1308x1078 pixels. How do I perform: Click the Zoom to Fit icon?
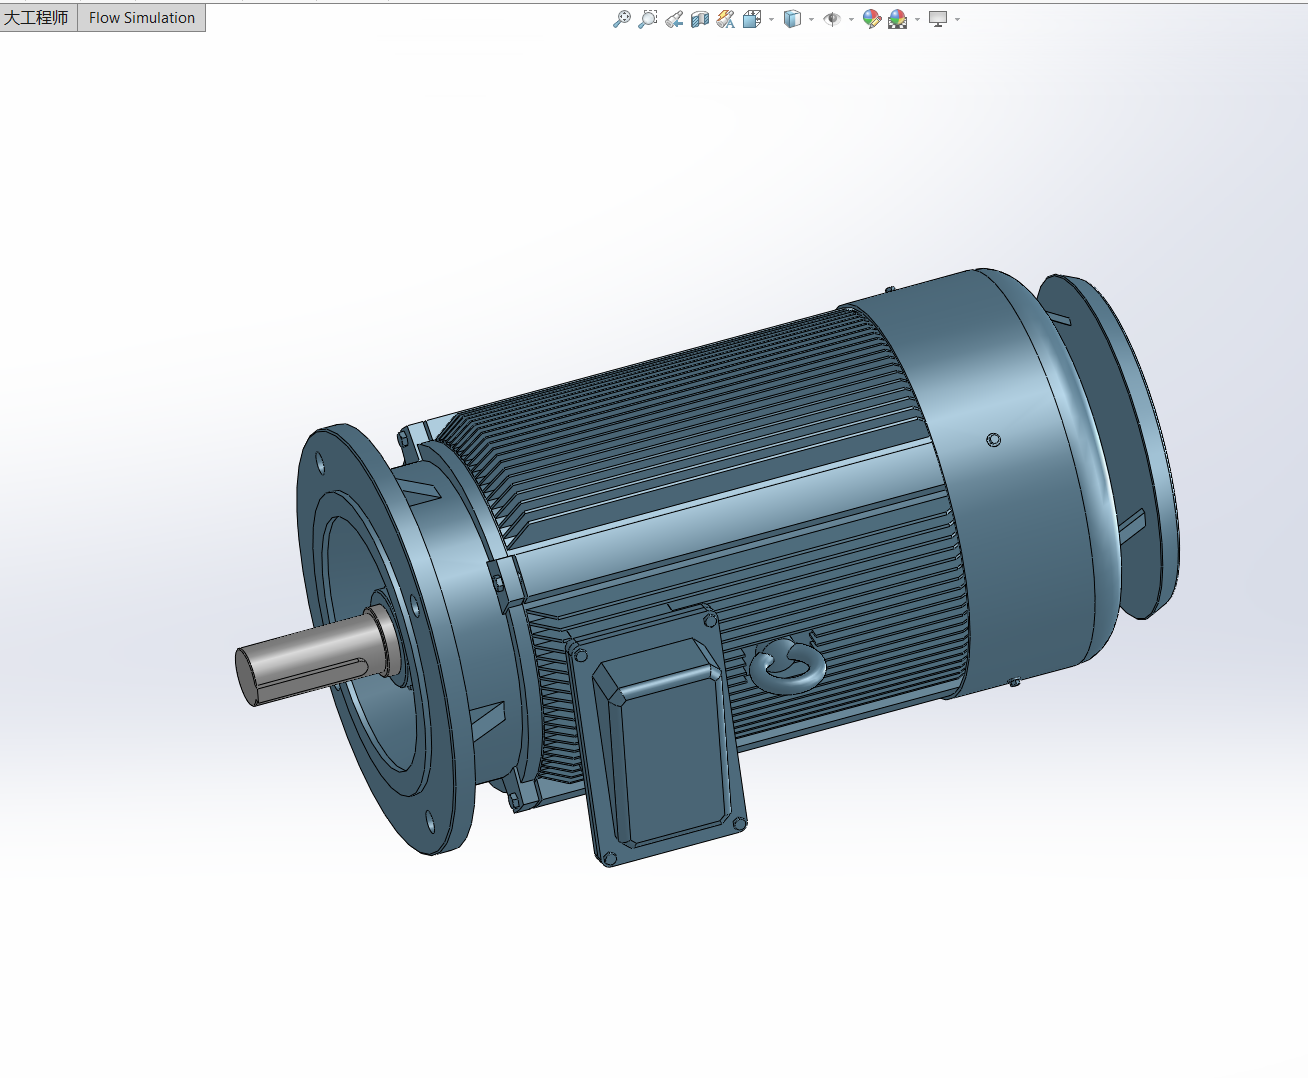(622, 19)
